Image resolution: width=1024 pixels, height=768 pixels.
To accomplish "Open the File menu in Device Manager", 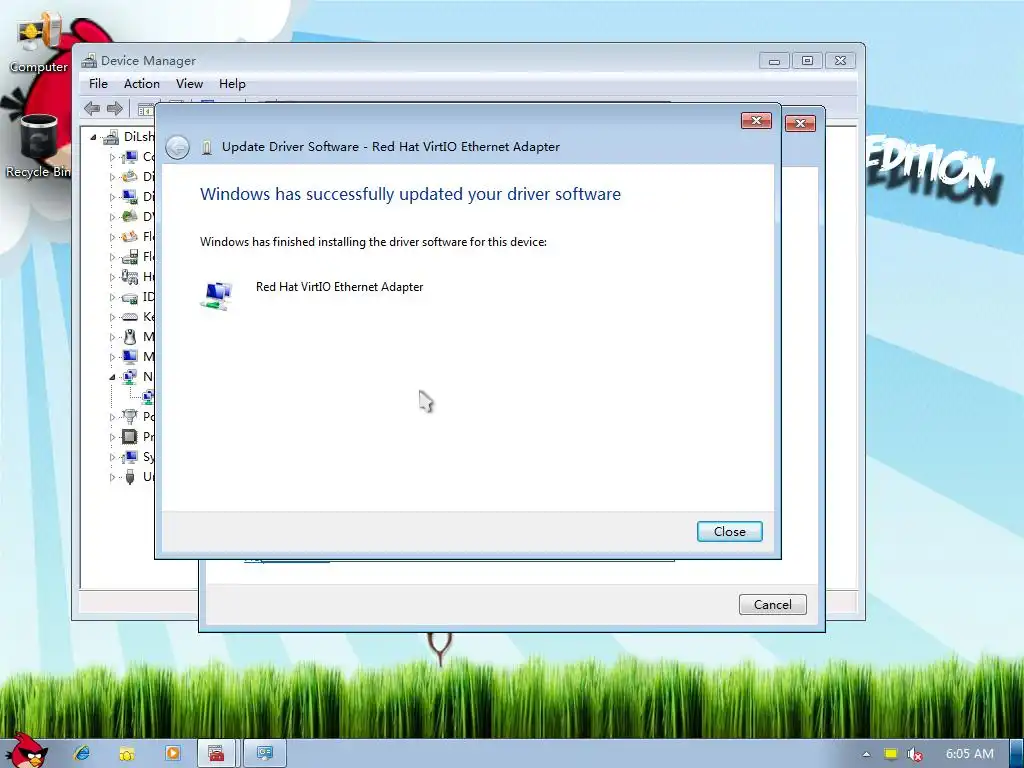I will coord(98,84).
